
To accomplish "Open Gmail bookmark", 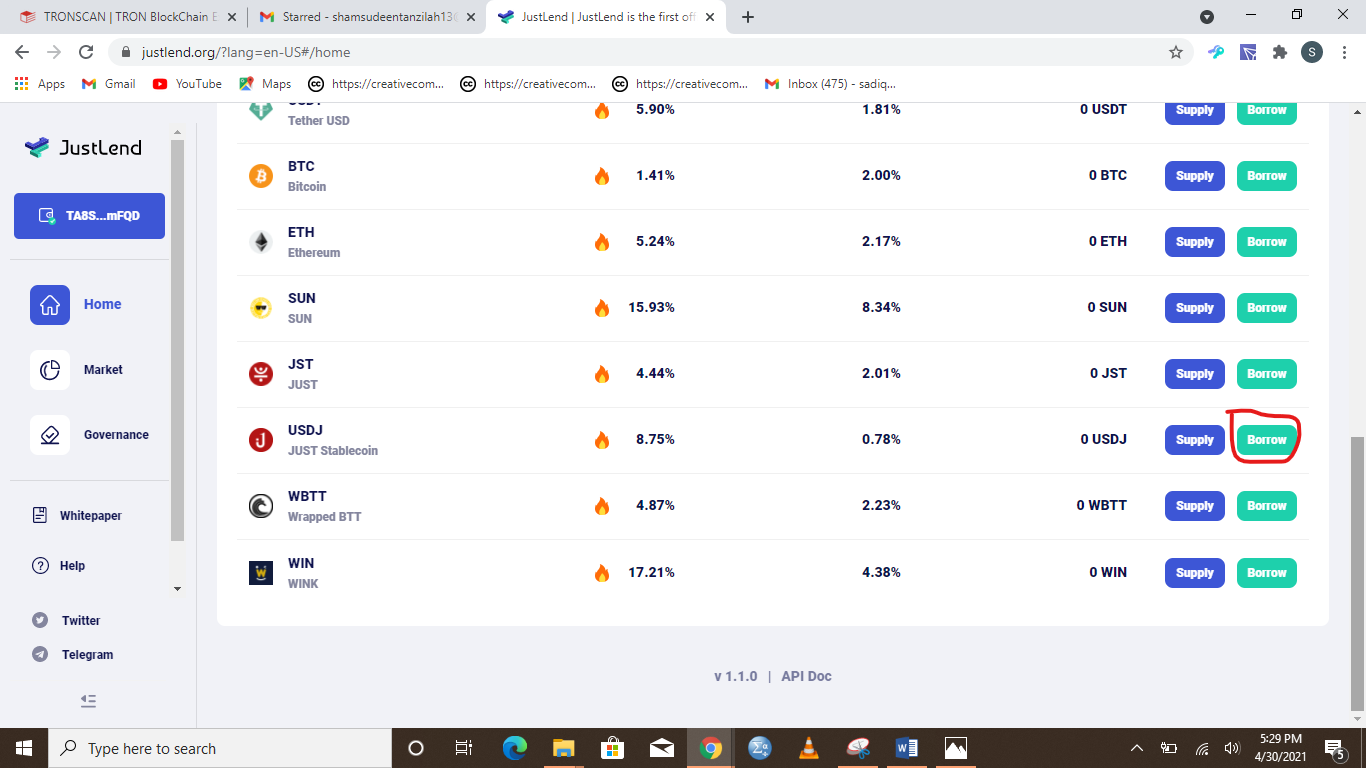I will point(108,84).
